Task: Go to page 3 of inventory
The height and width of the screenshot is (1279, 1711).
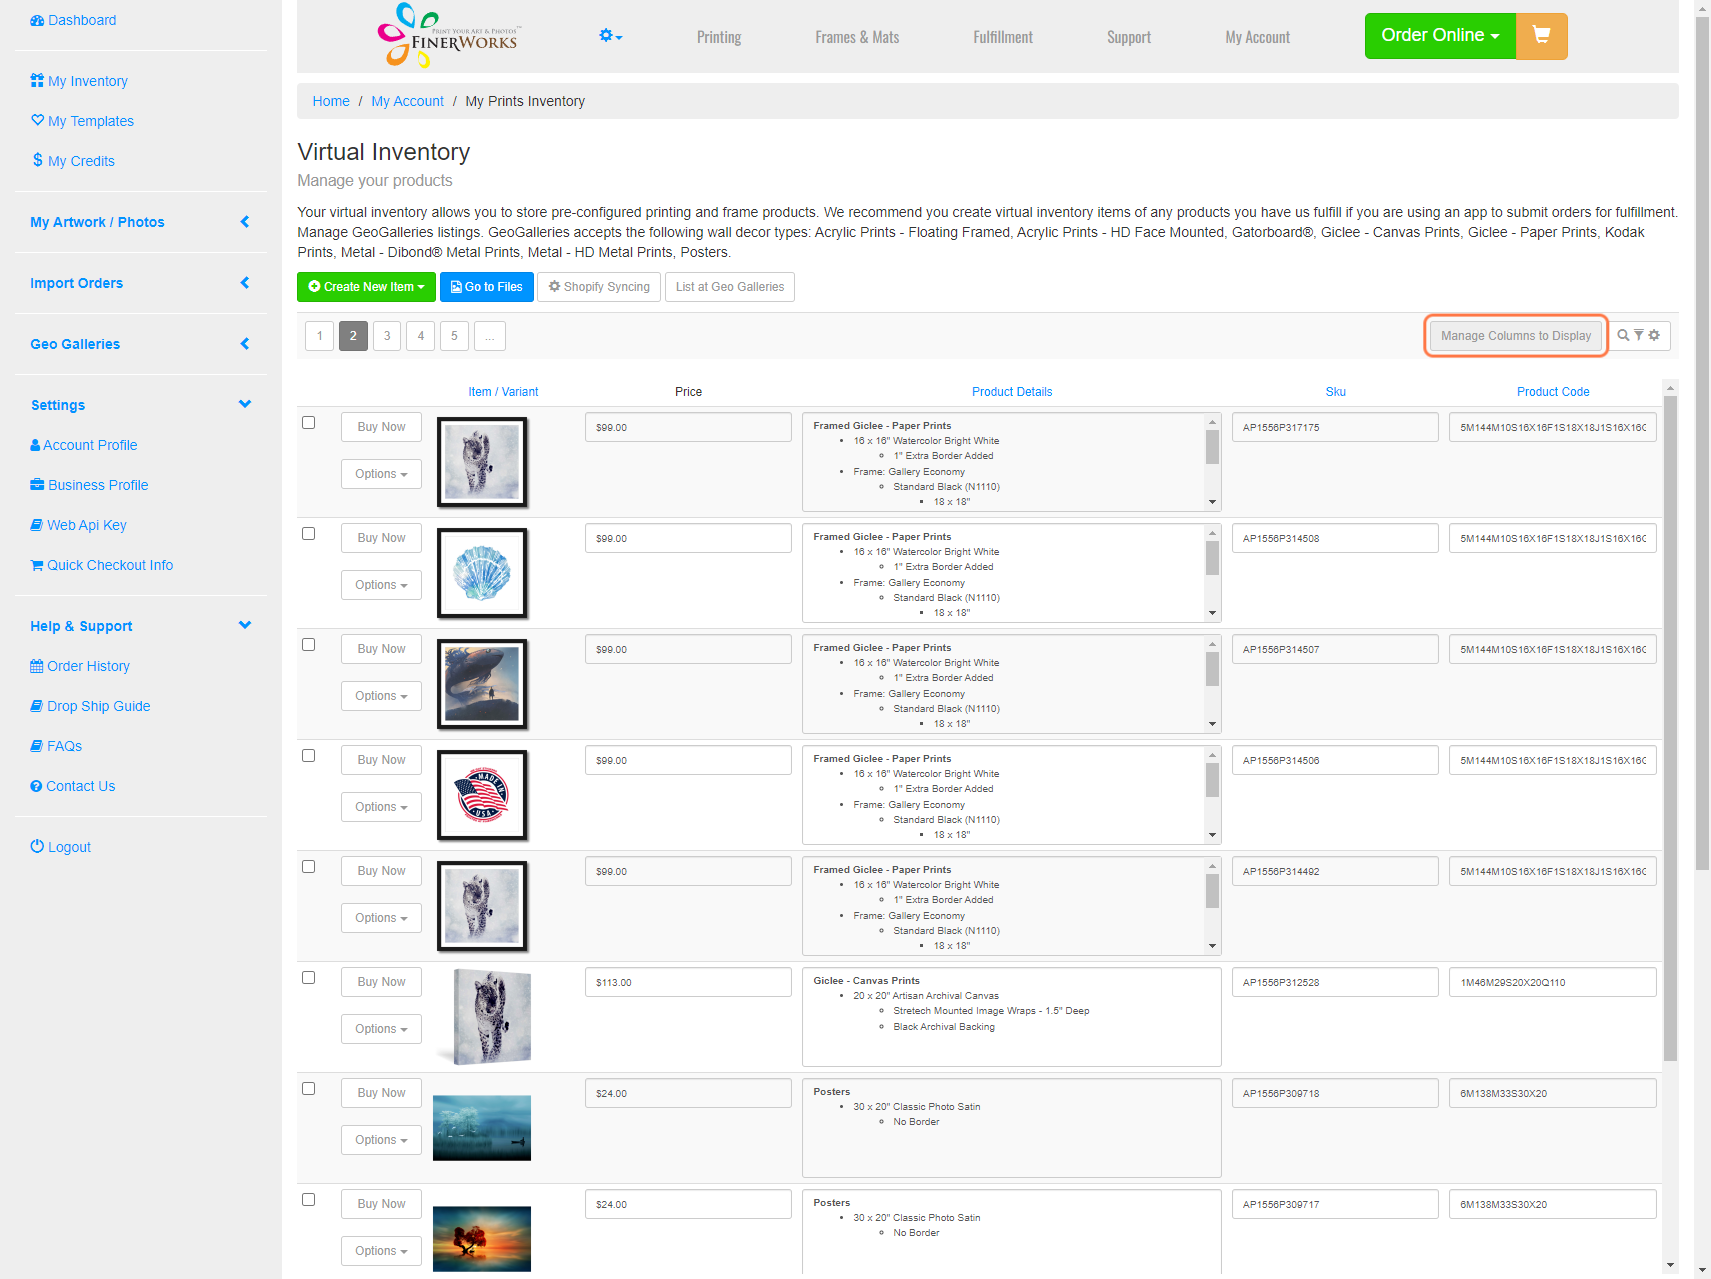Action: (x=387, y=336)
